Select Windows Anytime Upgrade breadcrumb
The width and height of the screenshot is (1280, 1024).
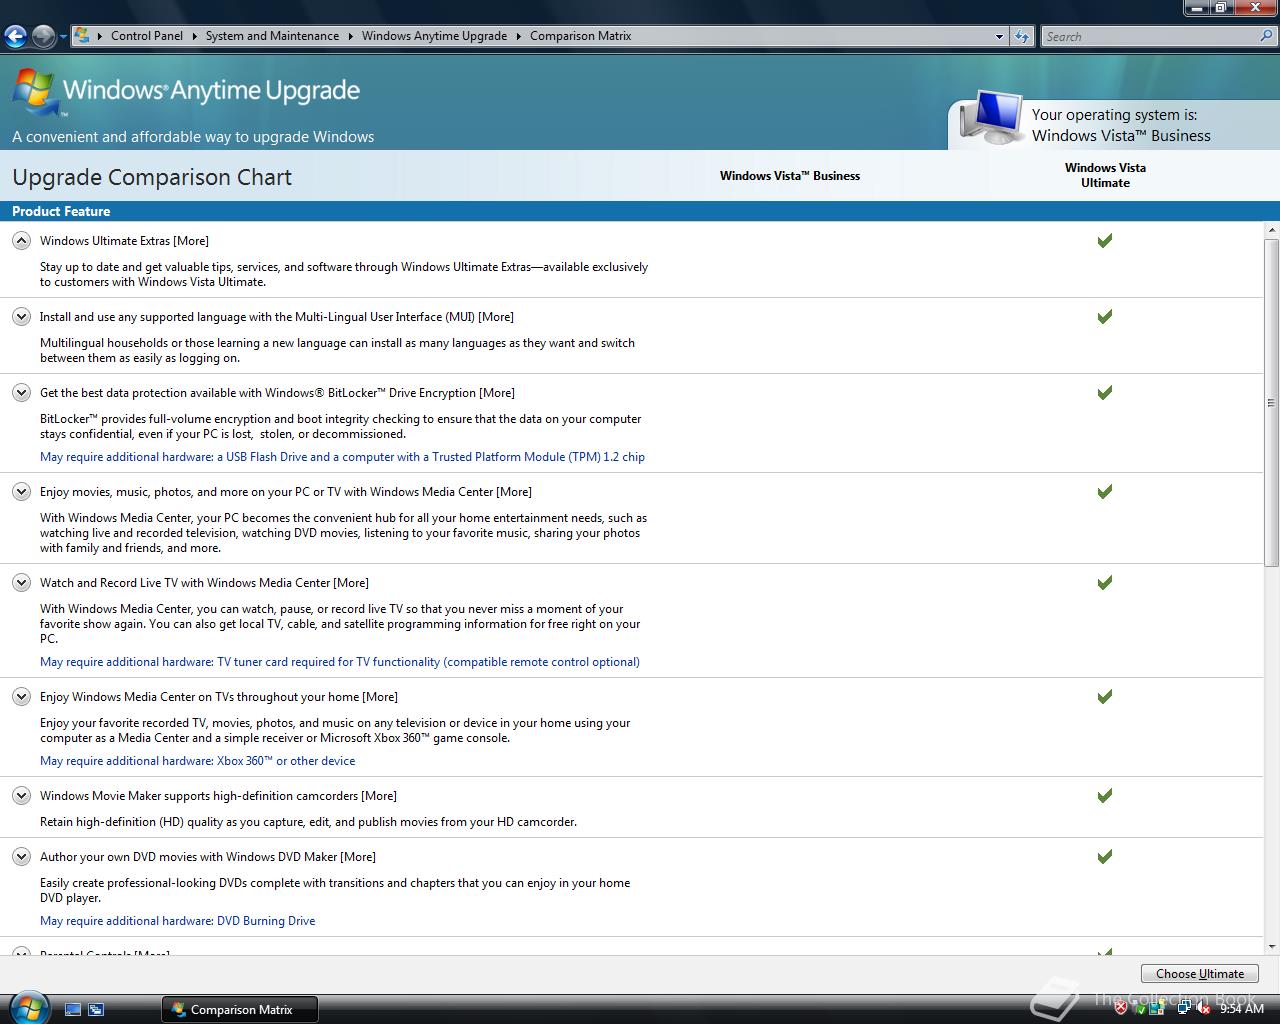click(x=434, y=36)
